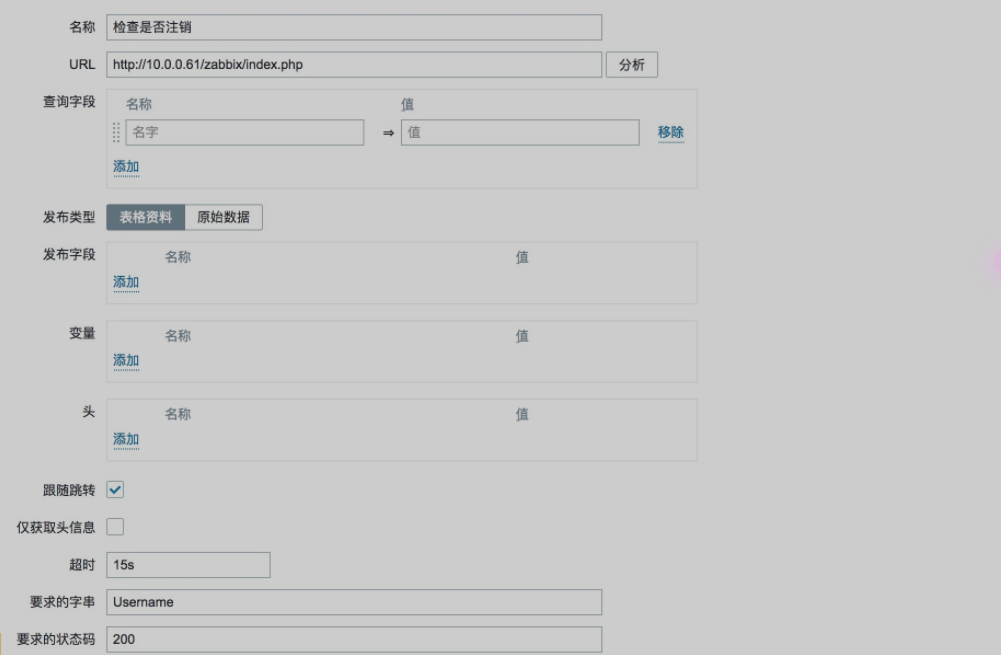Click the 超时 field showing 15s
1001x655 pixels.
point(188,565)
